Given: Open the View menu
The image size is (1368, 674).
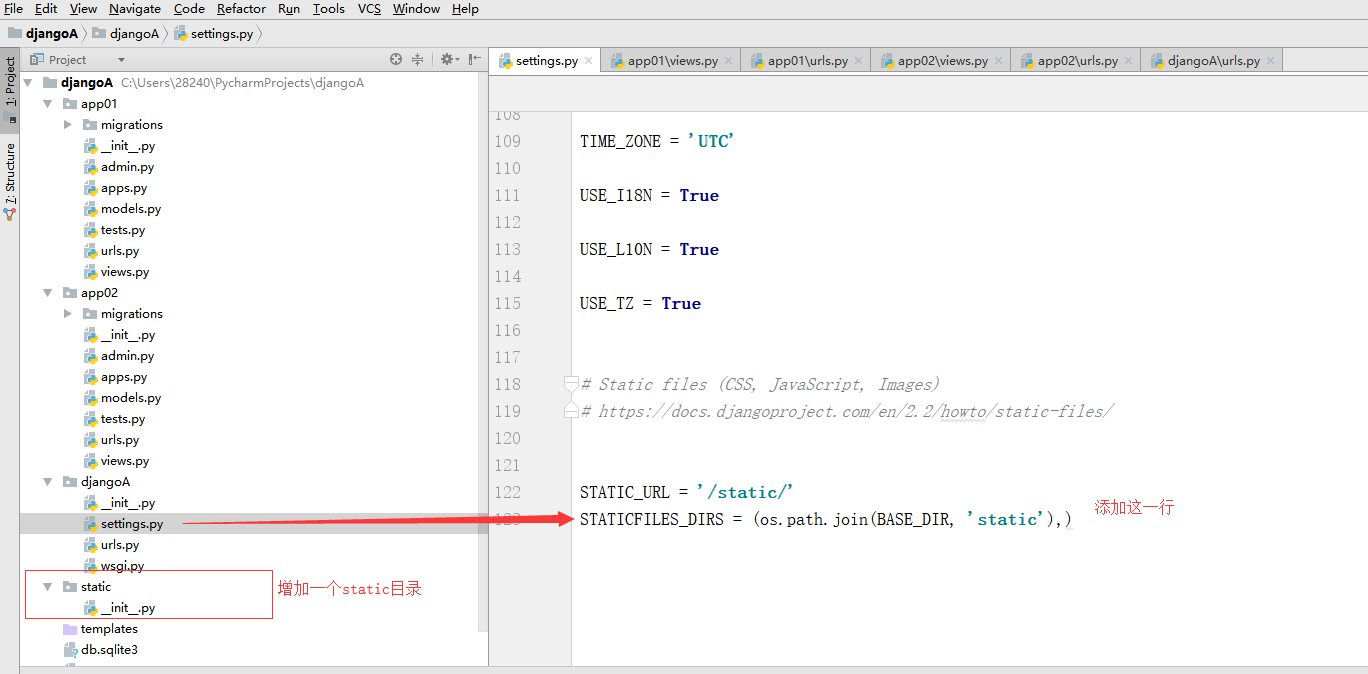Looking at the screenshot, I should 83,9.
